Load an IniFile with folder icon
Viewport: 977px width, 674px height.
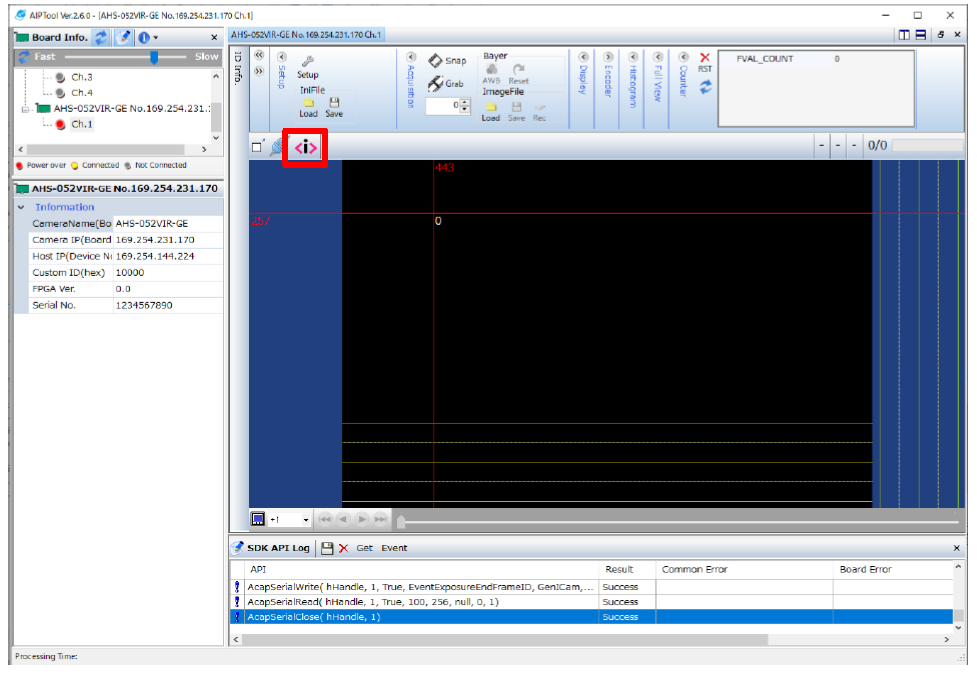[309, 103]
